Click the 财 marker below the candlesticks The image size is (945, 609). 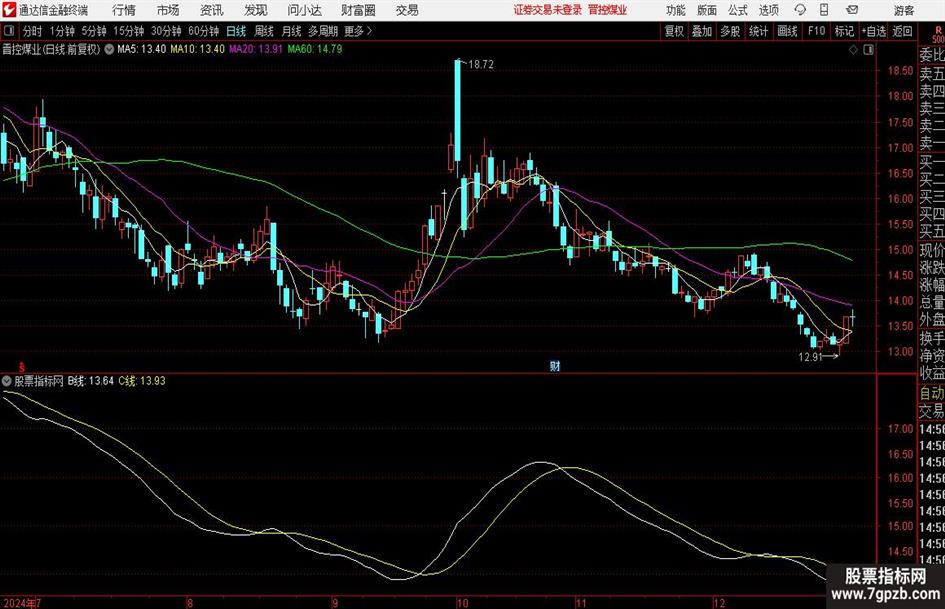point(554,365)
